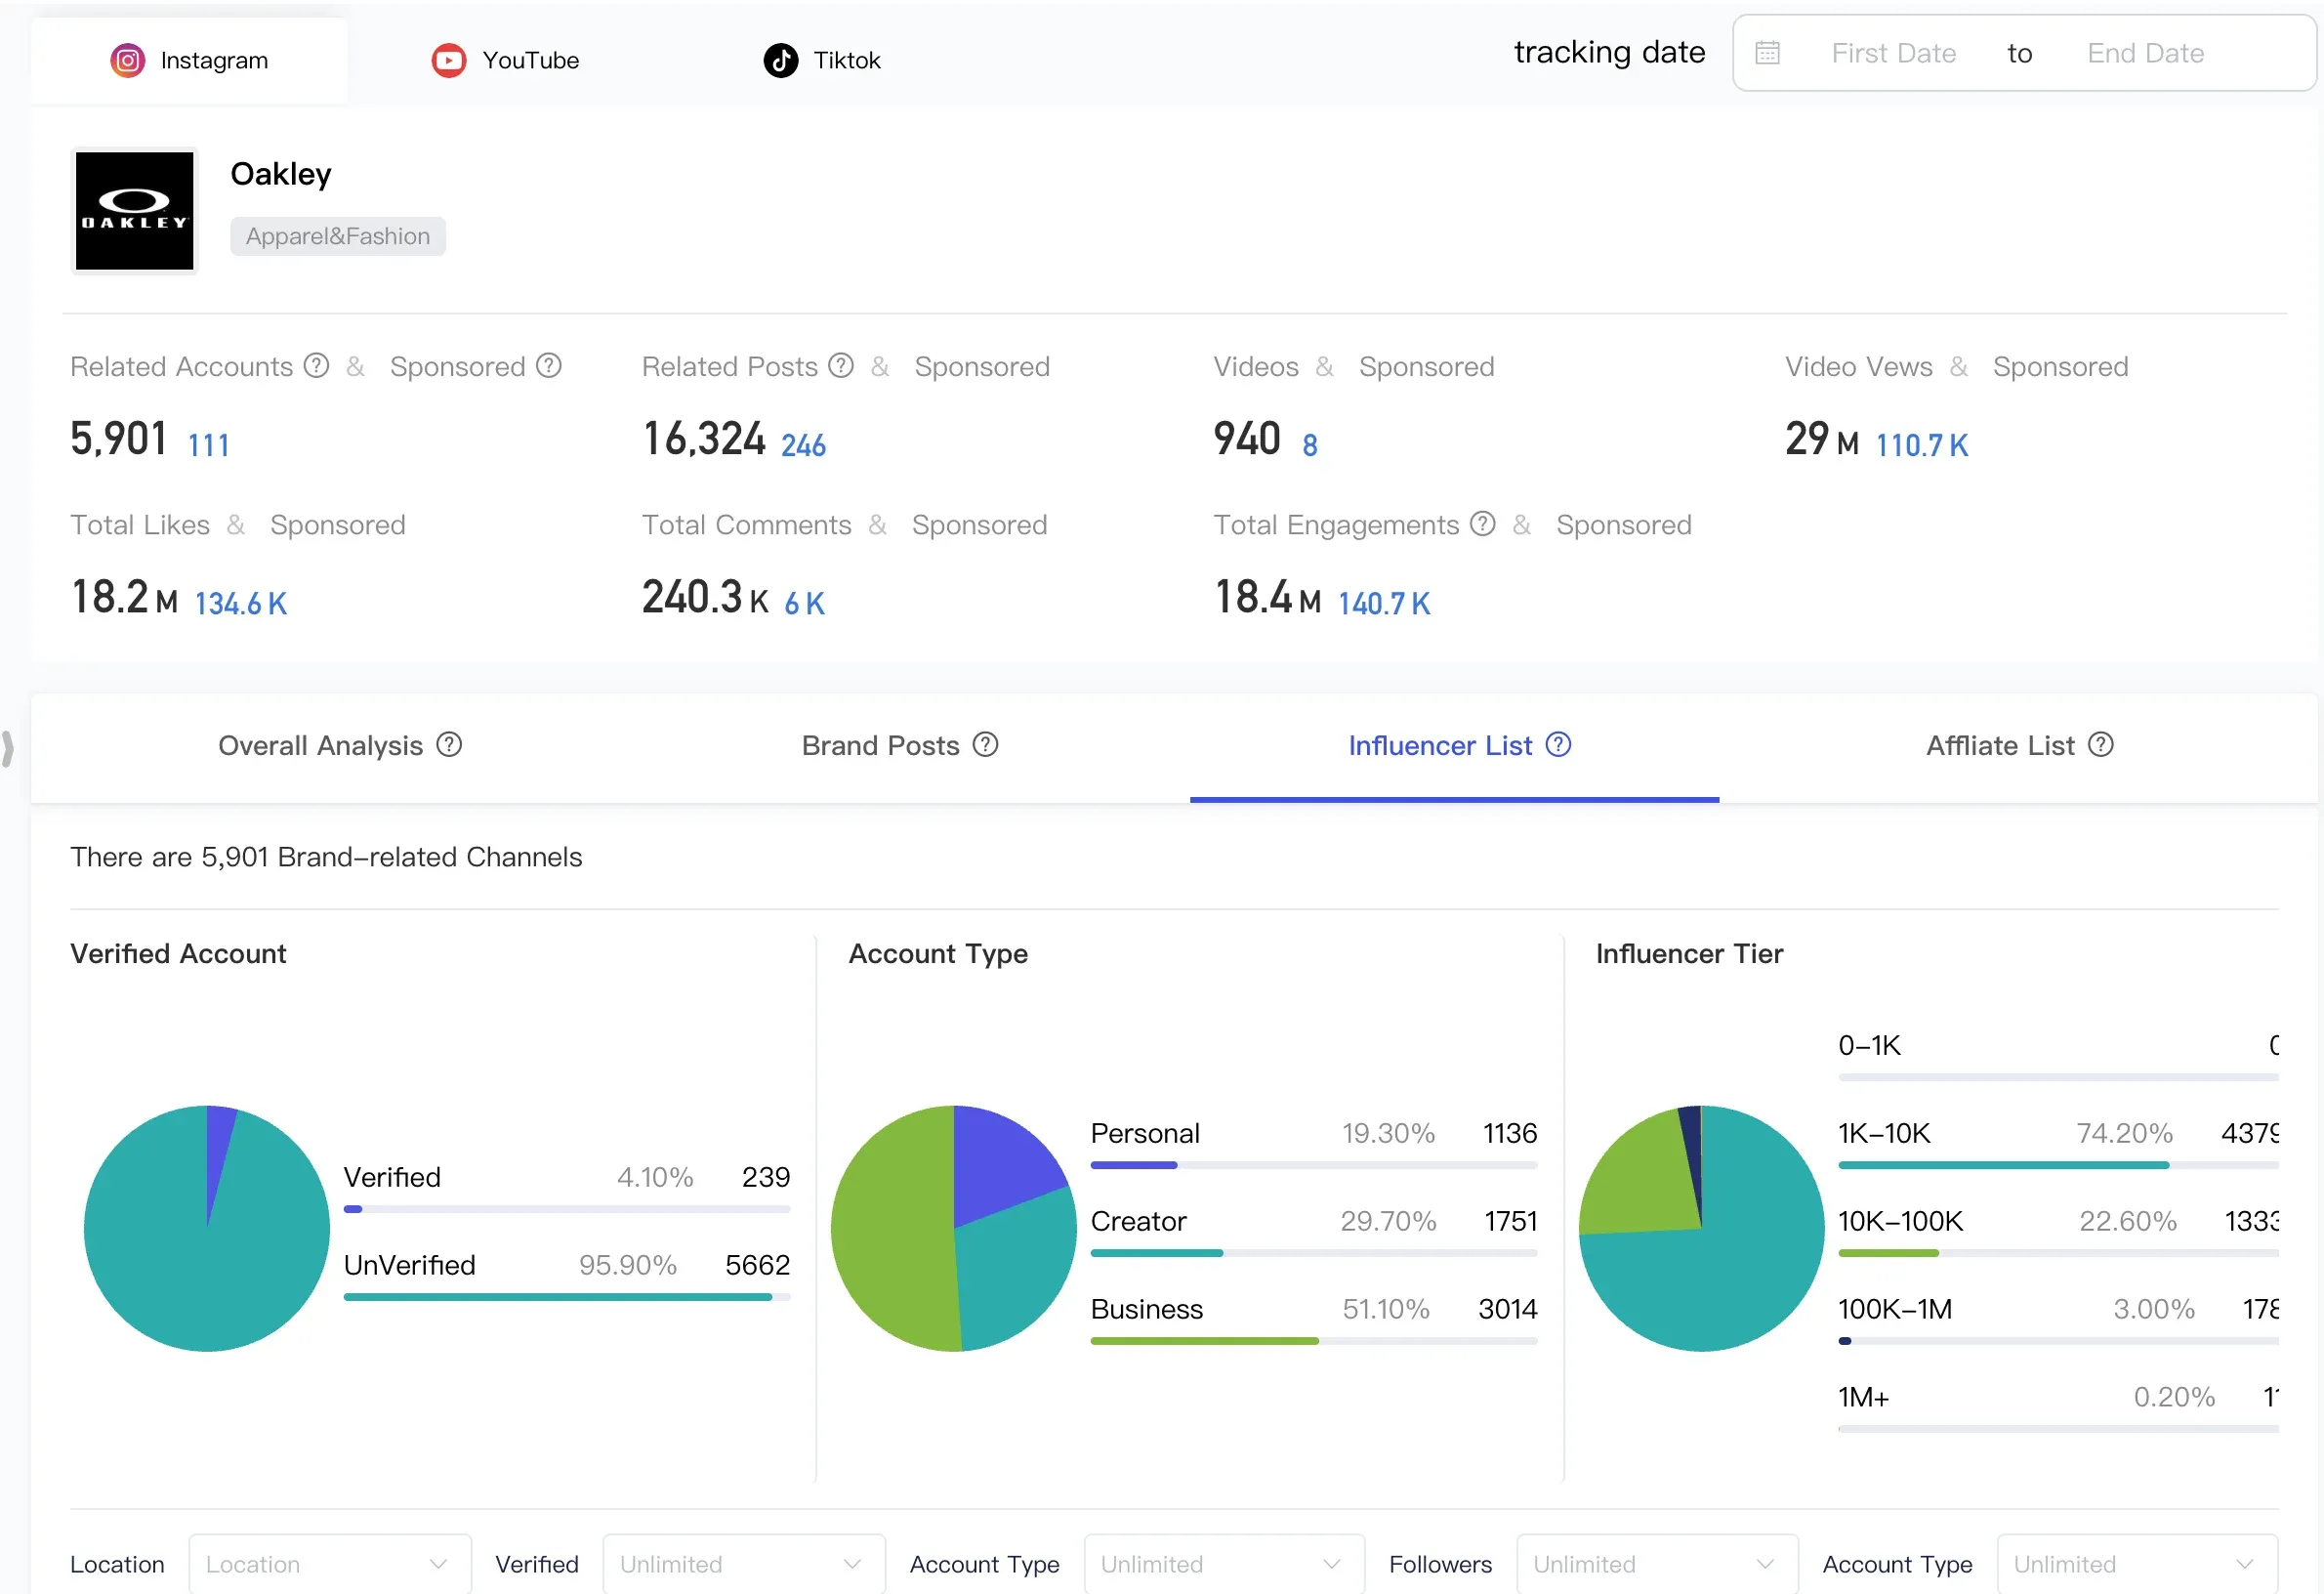
Task: Click the sponsored engagements 140.7 K
Action: coord(1384,603)
